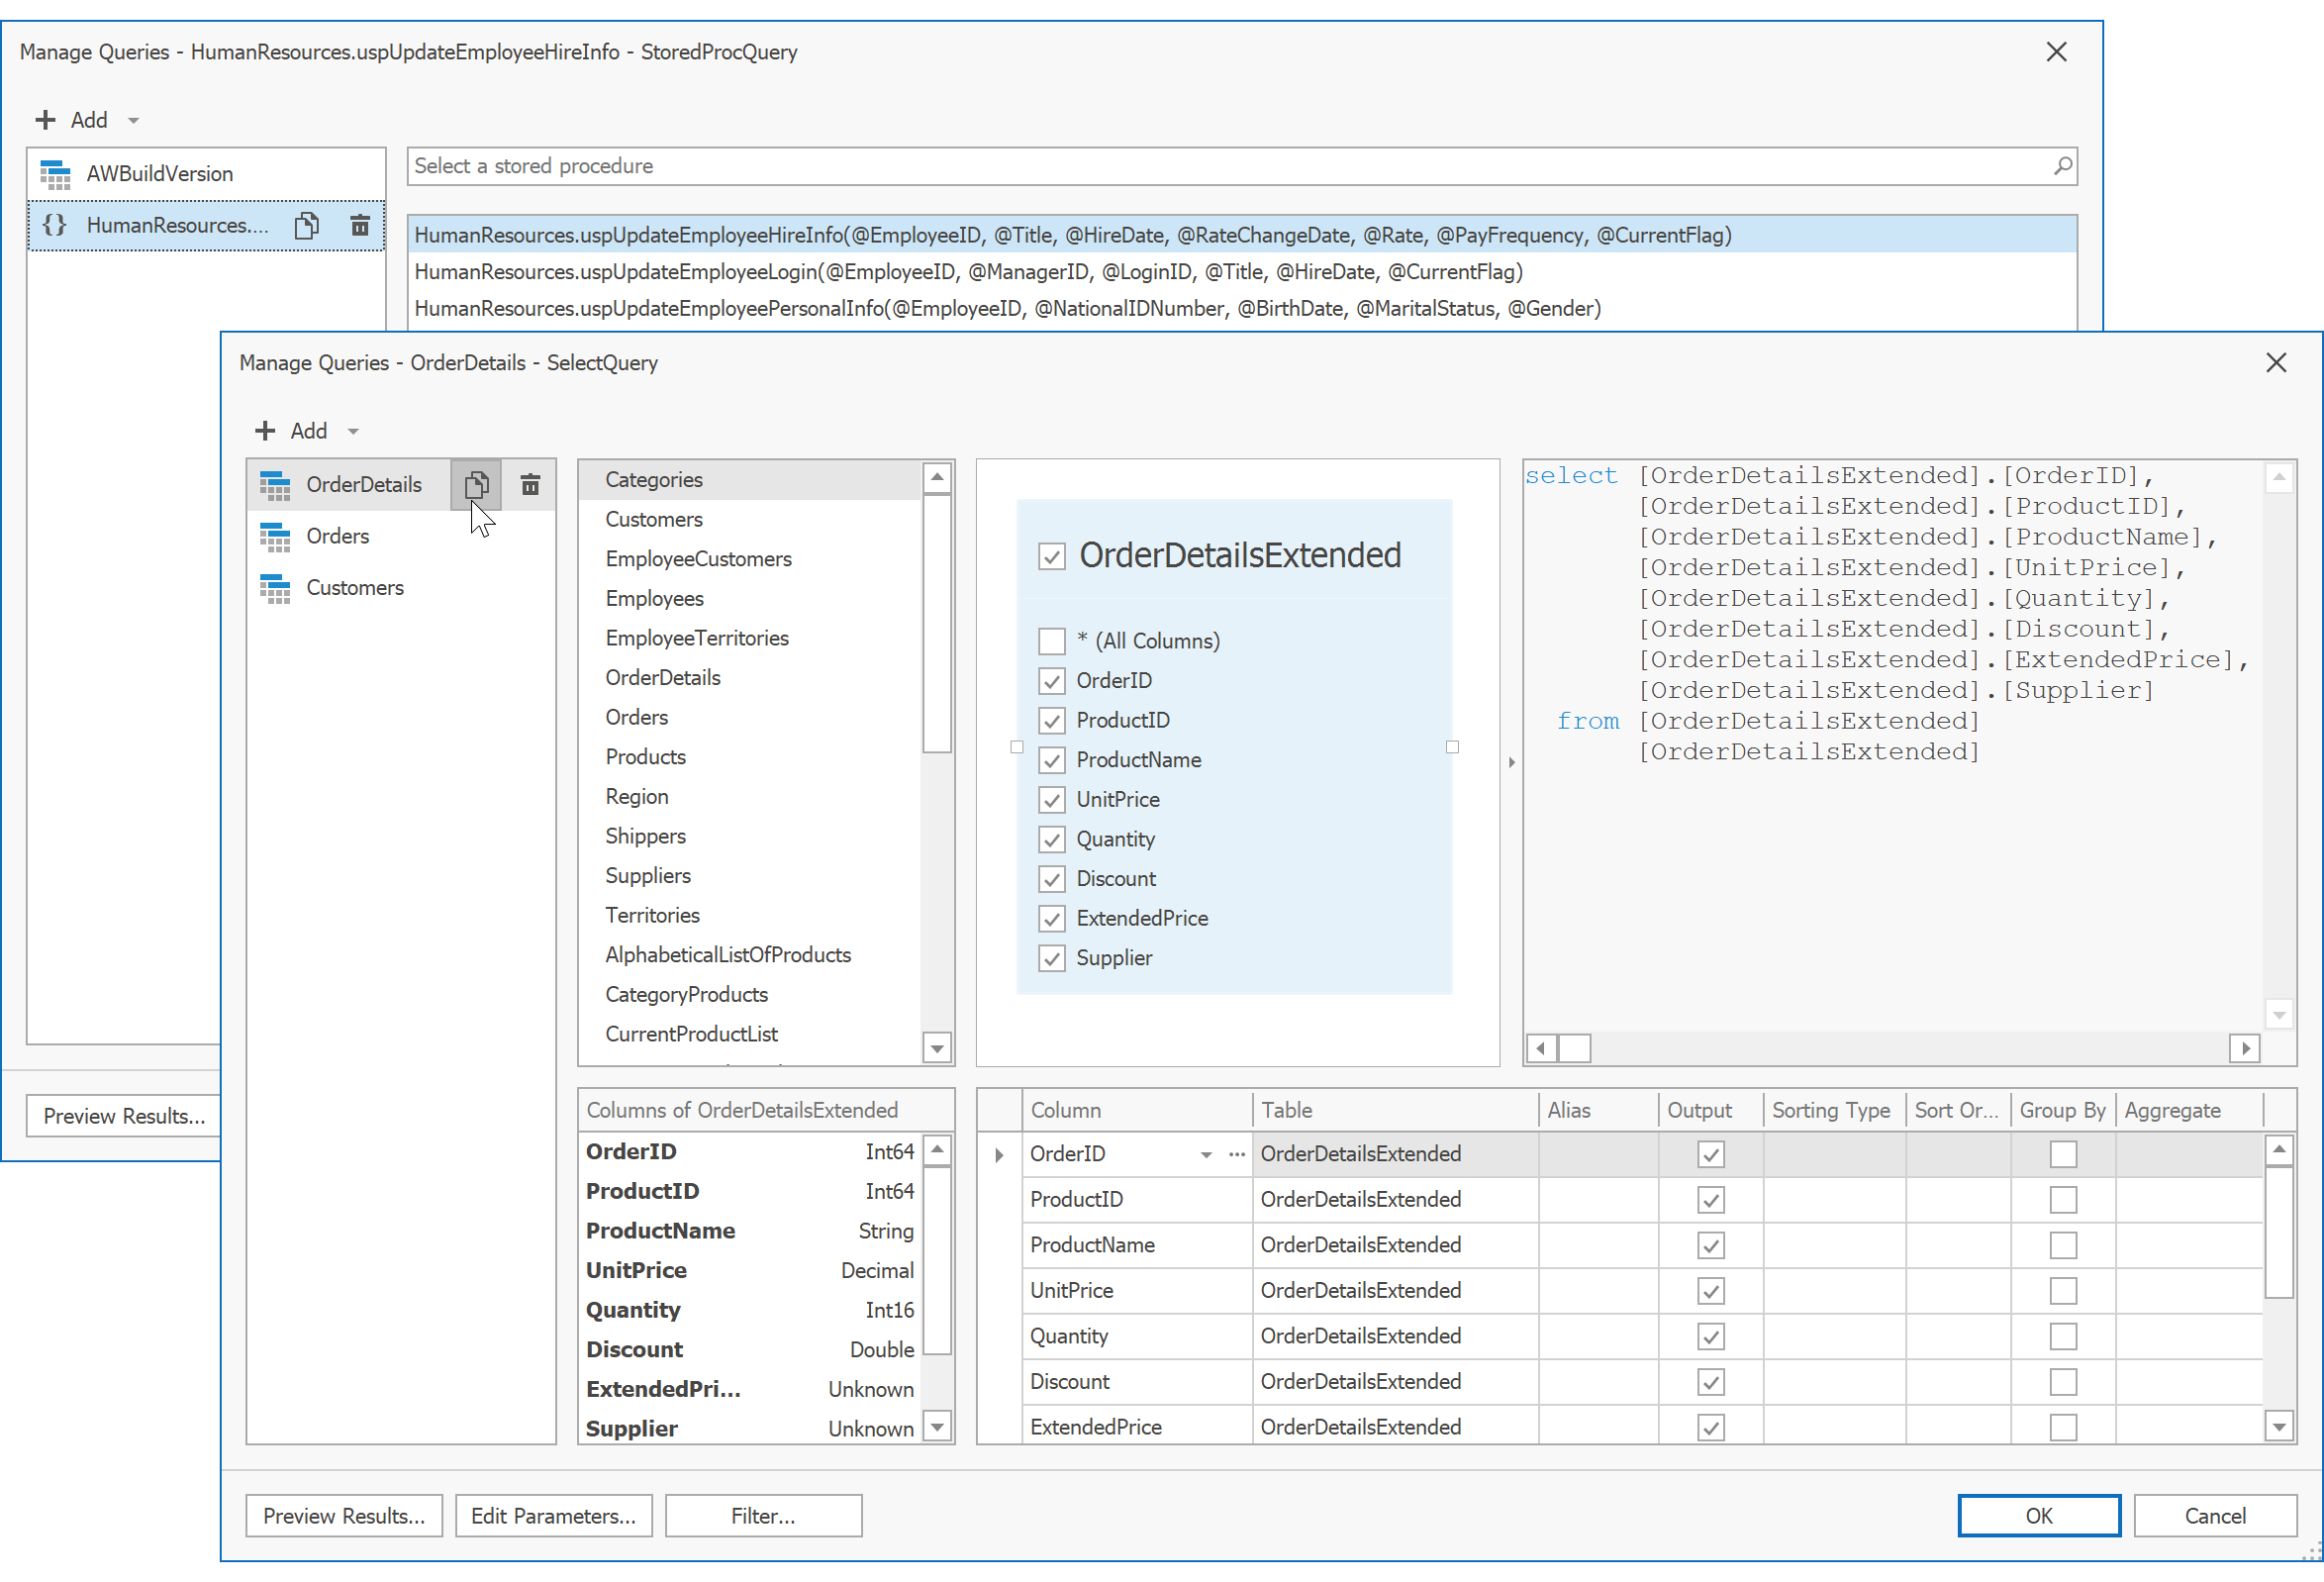Delete the HumanResources query

pos(360,225)
